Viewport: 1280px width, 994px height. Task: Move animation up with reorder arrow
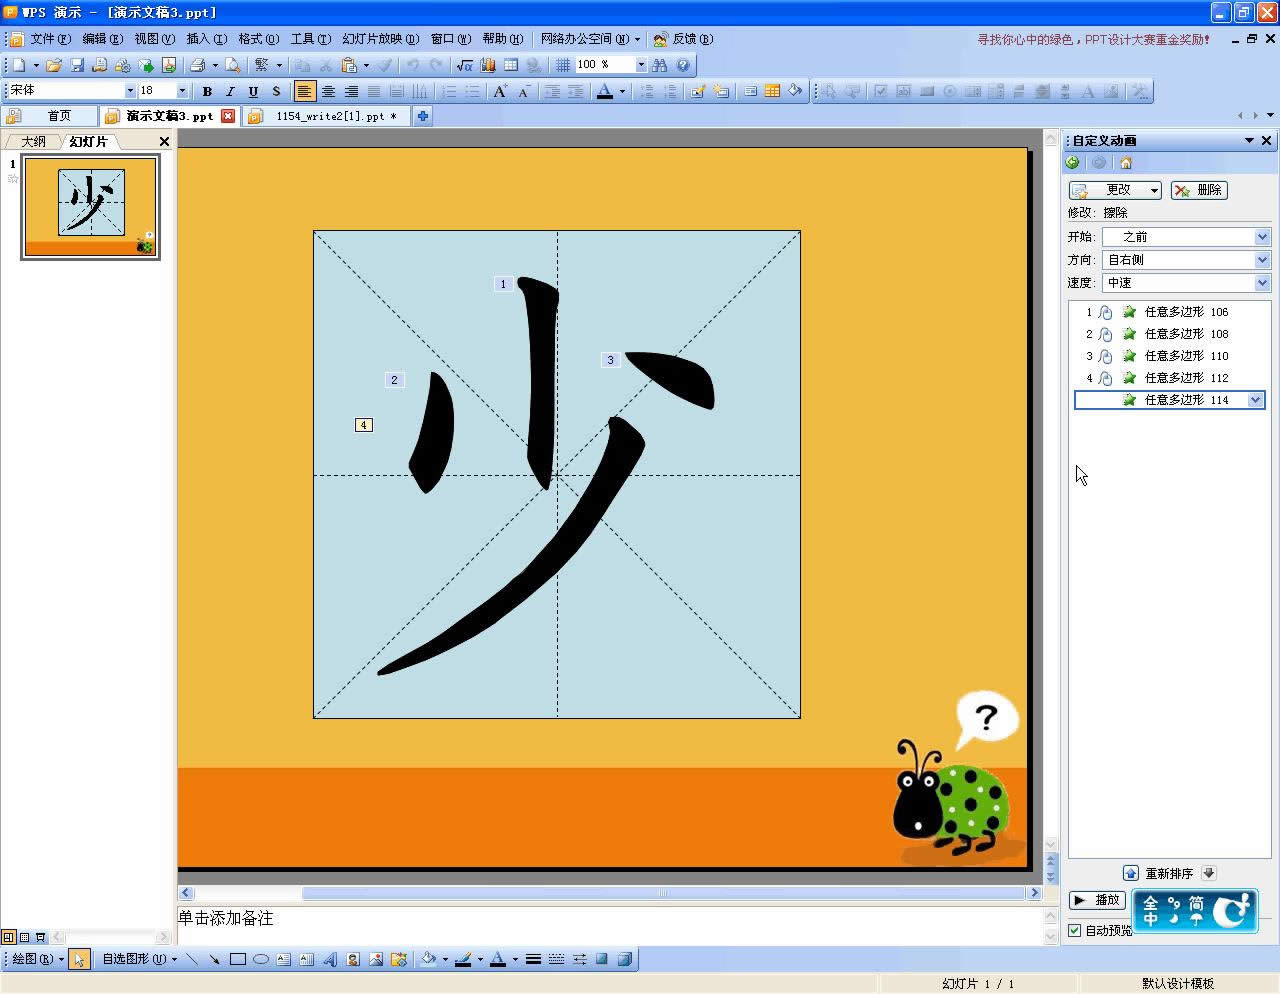1130,873
